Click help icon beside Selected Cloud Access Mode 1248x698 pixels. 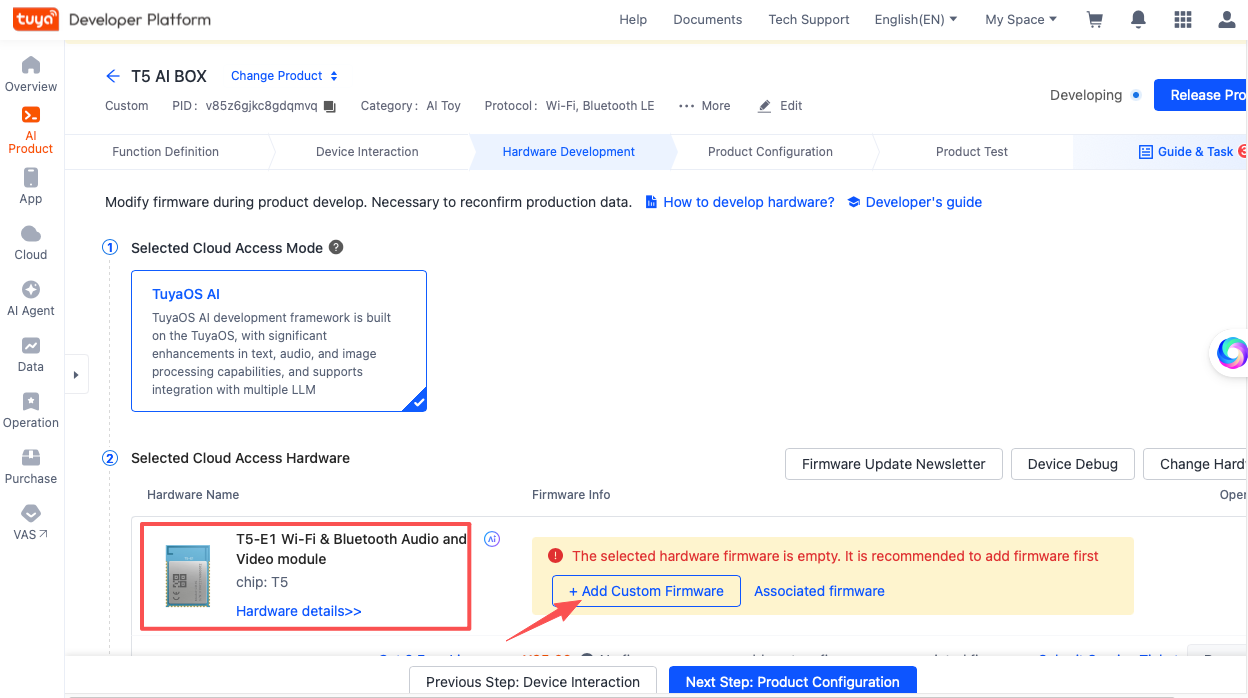[x=336, y=247]
